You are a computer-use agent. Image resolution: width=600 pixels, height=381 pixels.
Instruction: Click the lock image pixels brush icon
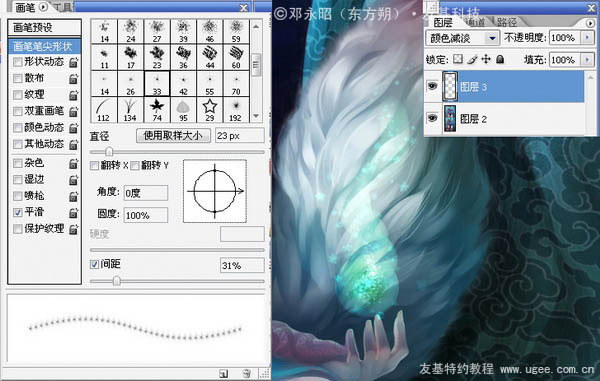(x=472, y=59)
